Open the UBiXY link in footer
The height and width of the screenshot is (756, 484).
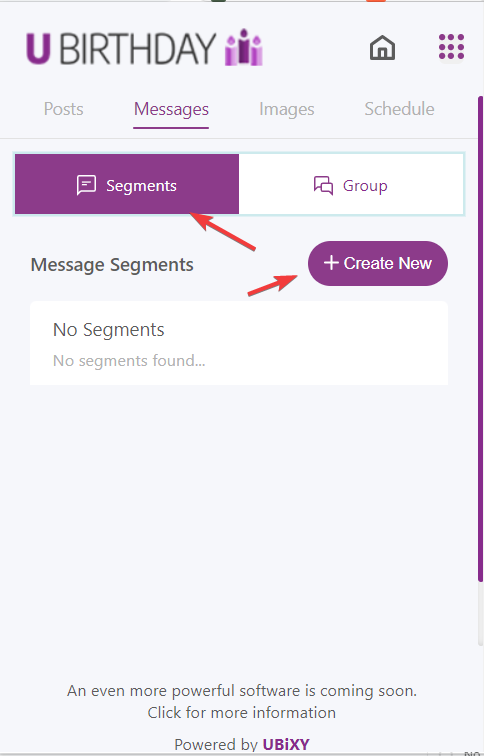coord(286,744)
